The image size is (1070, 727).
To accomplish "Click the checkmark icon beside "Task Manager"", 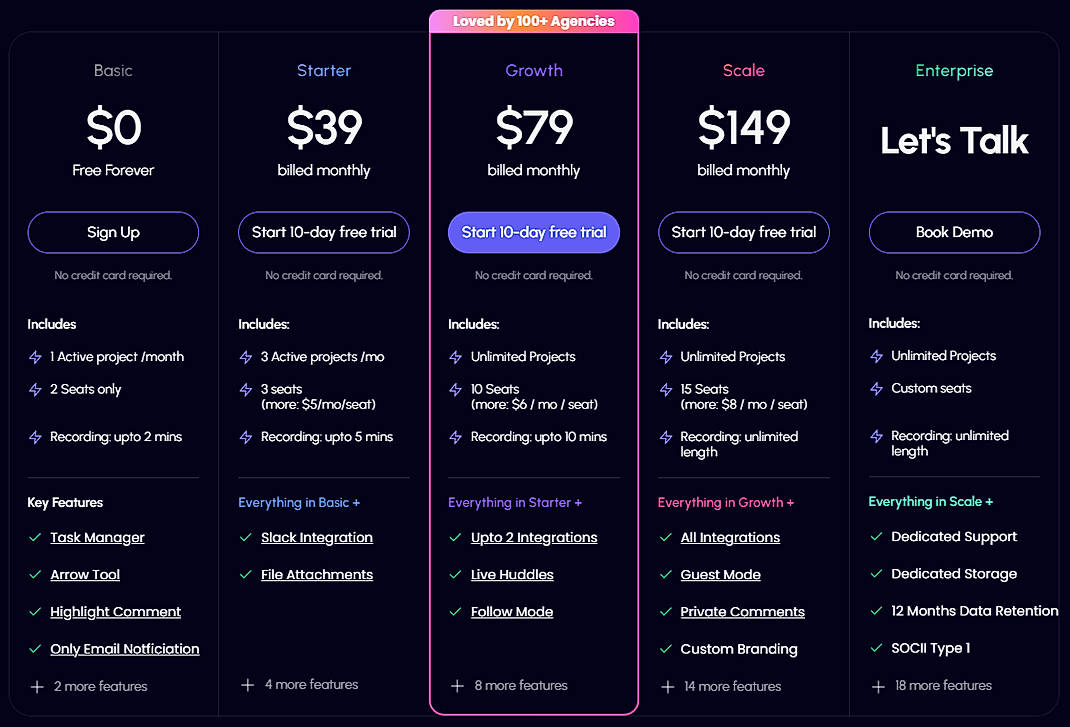I will [35, 537].
